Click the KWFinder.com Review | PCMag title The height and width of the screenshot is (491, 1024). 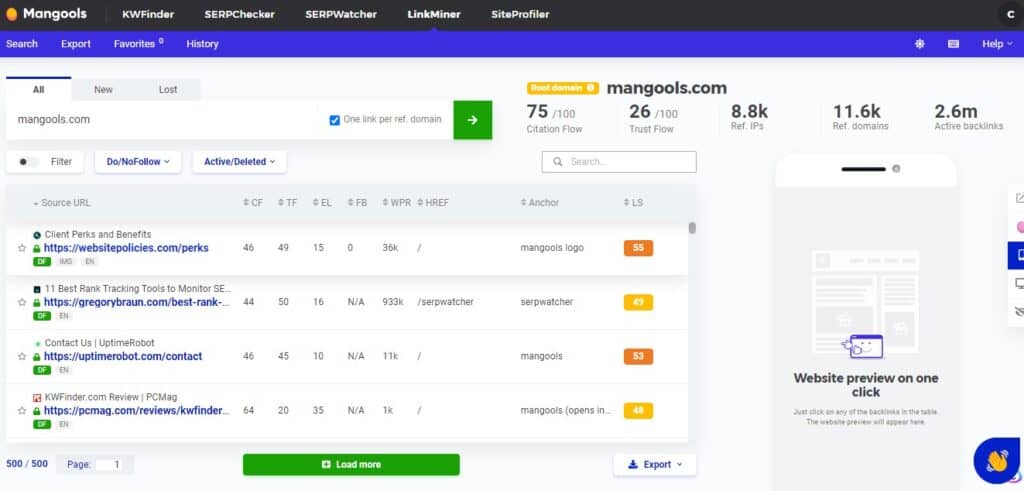tap(111, 397)
